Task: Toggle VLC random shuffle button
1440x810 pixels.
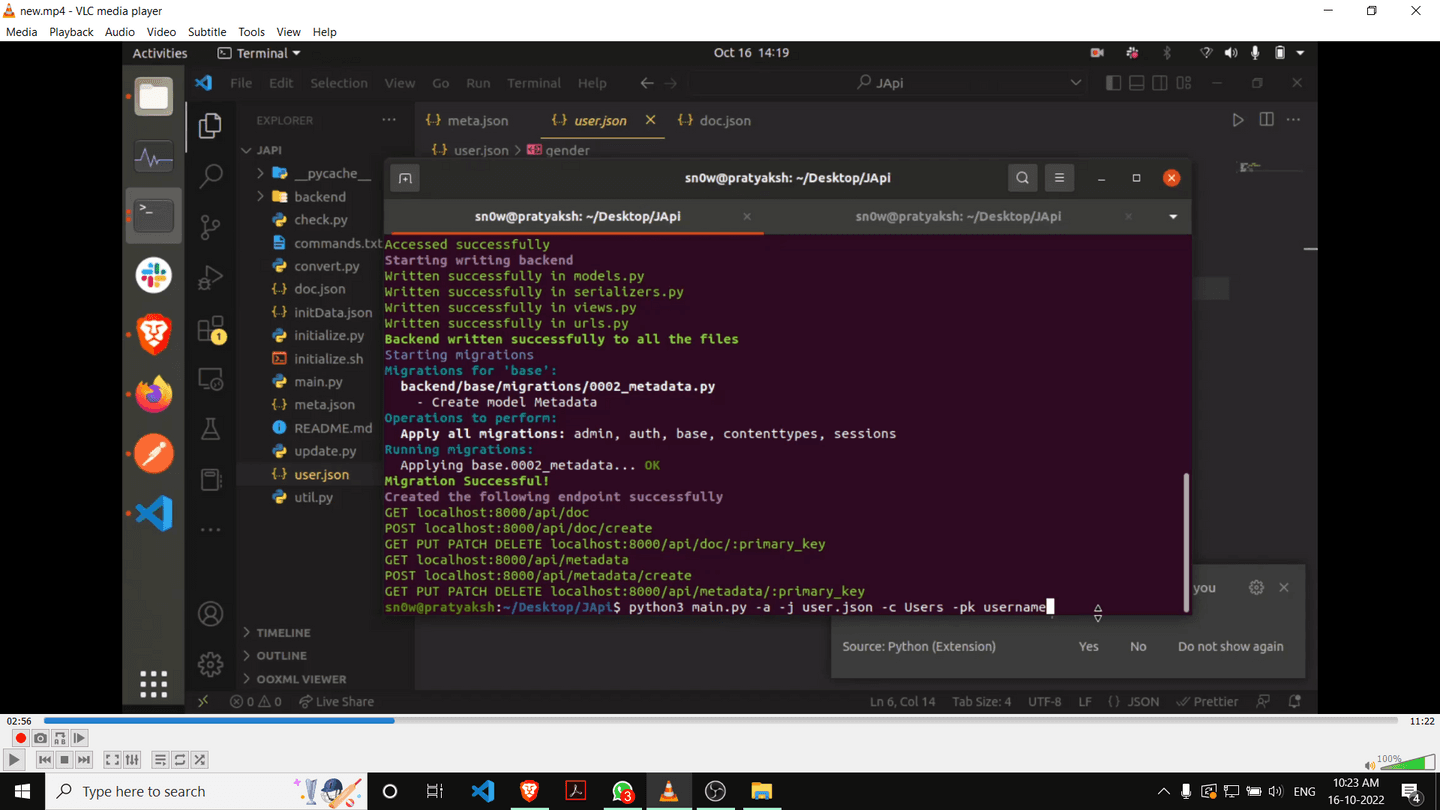Action: pyautogui.click(x=200, y=760)
